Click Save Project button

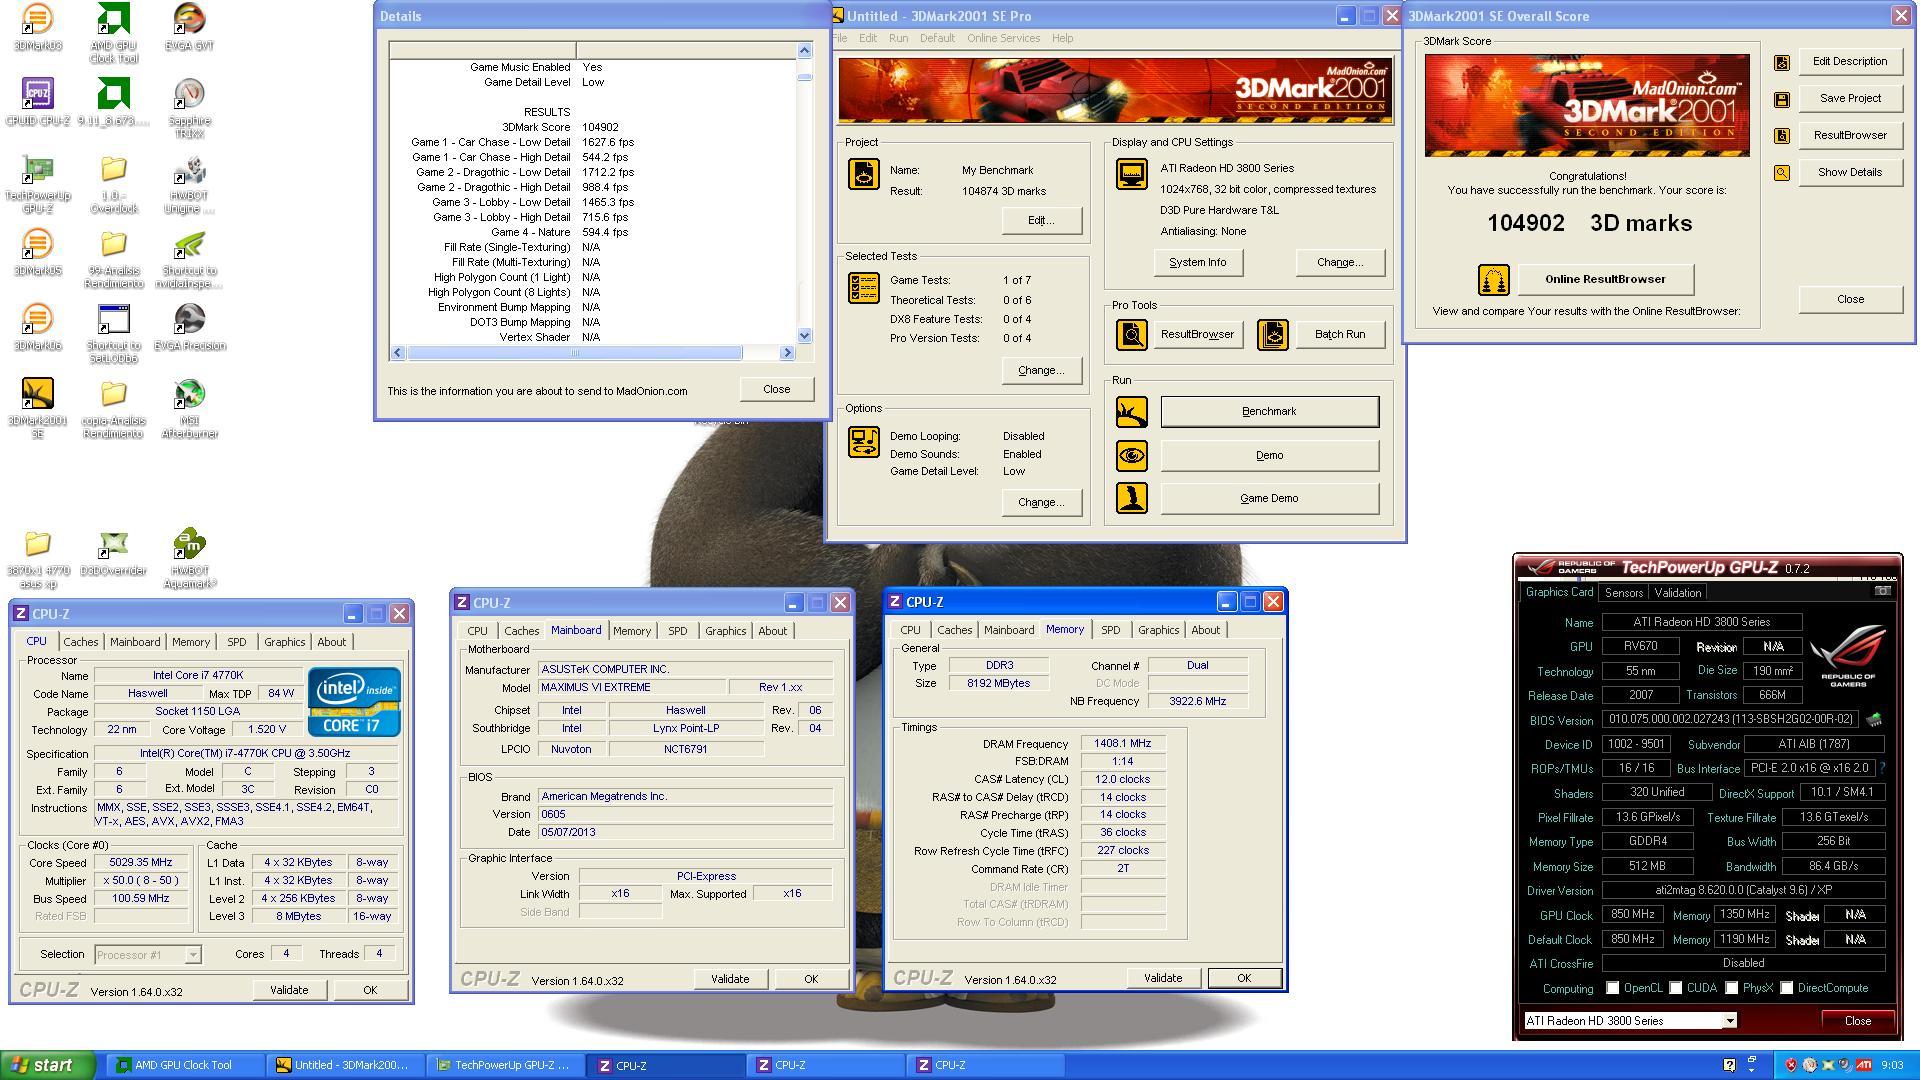click(x=1849, y=98)
